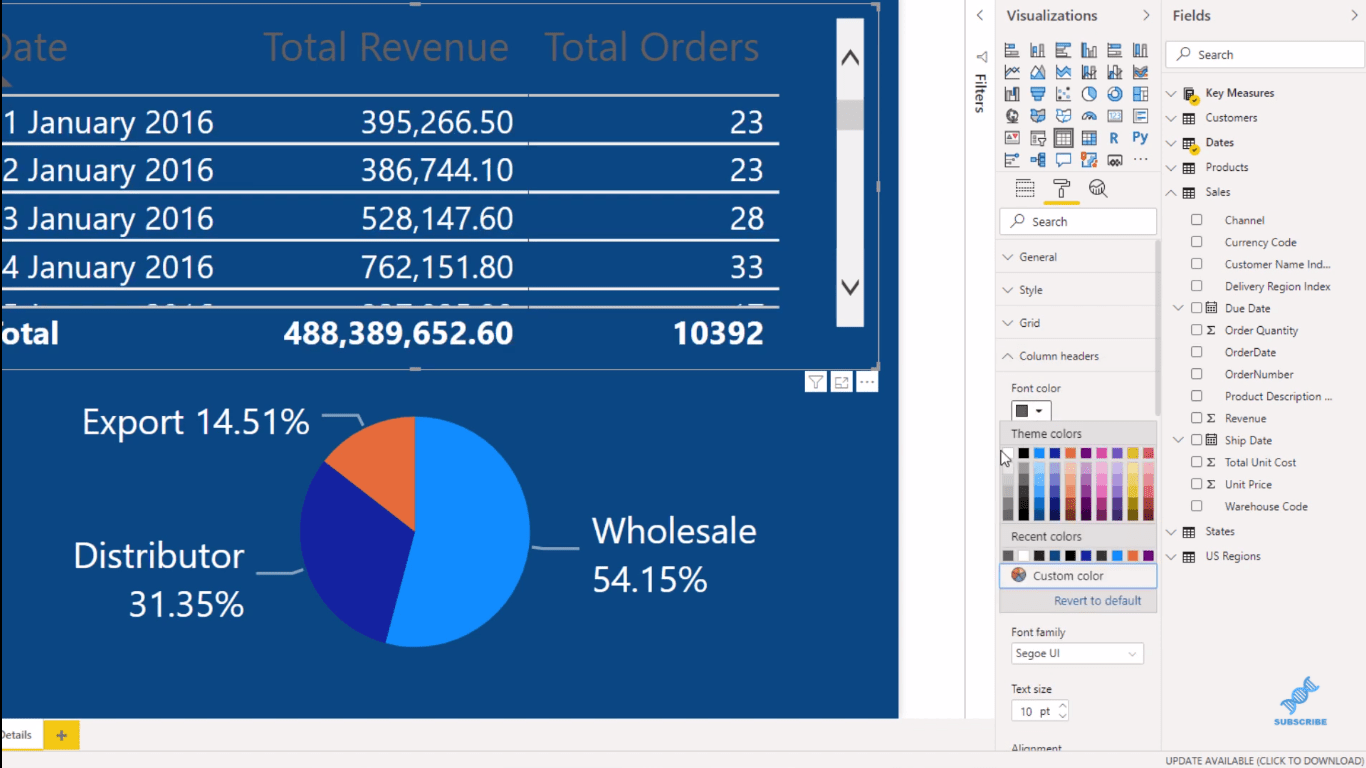Image resolution: width=1366 pixels, height=768 pixels.
Task: Check the Warehouse Code field
Action: [x=1196, y=506]
